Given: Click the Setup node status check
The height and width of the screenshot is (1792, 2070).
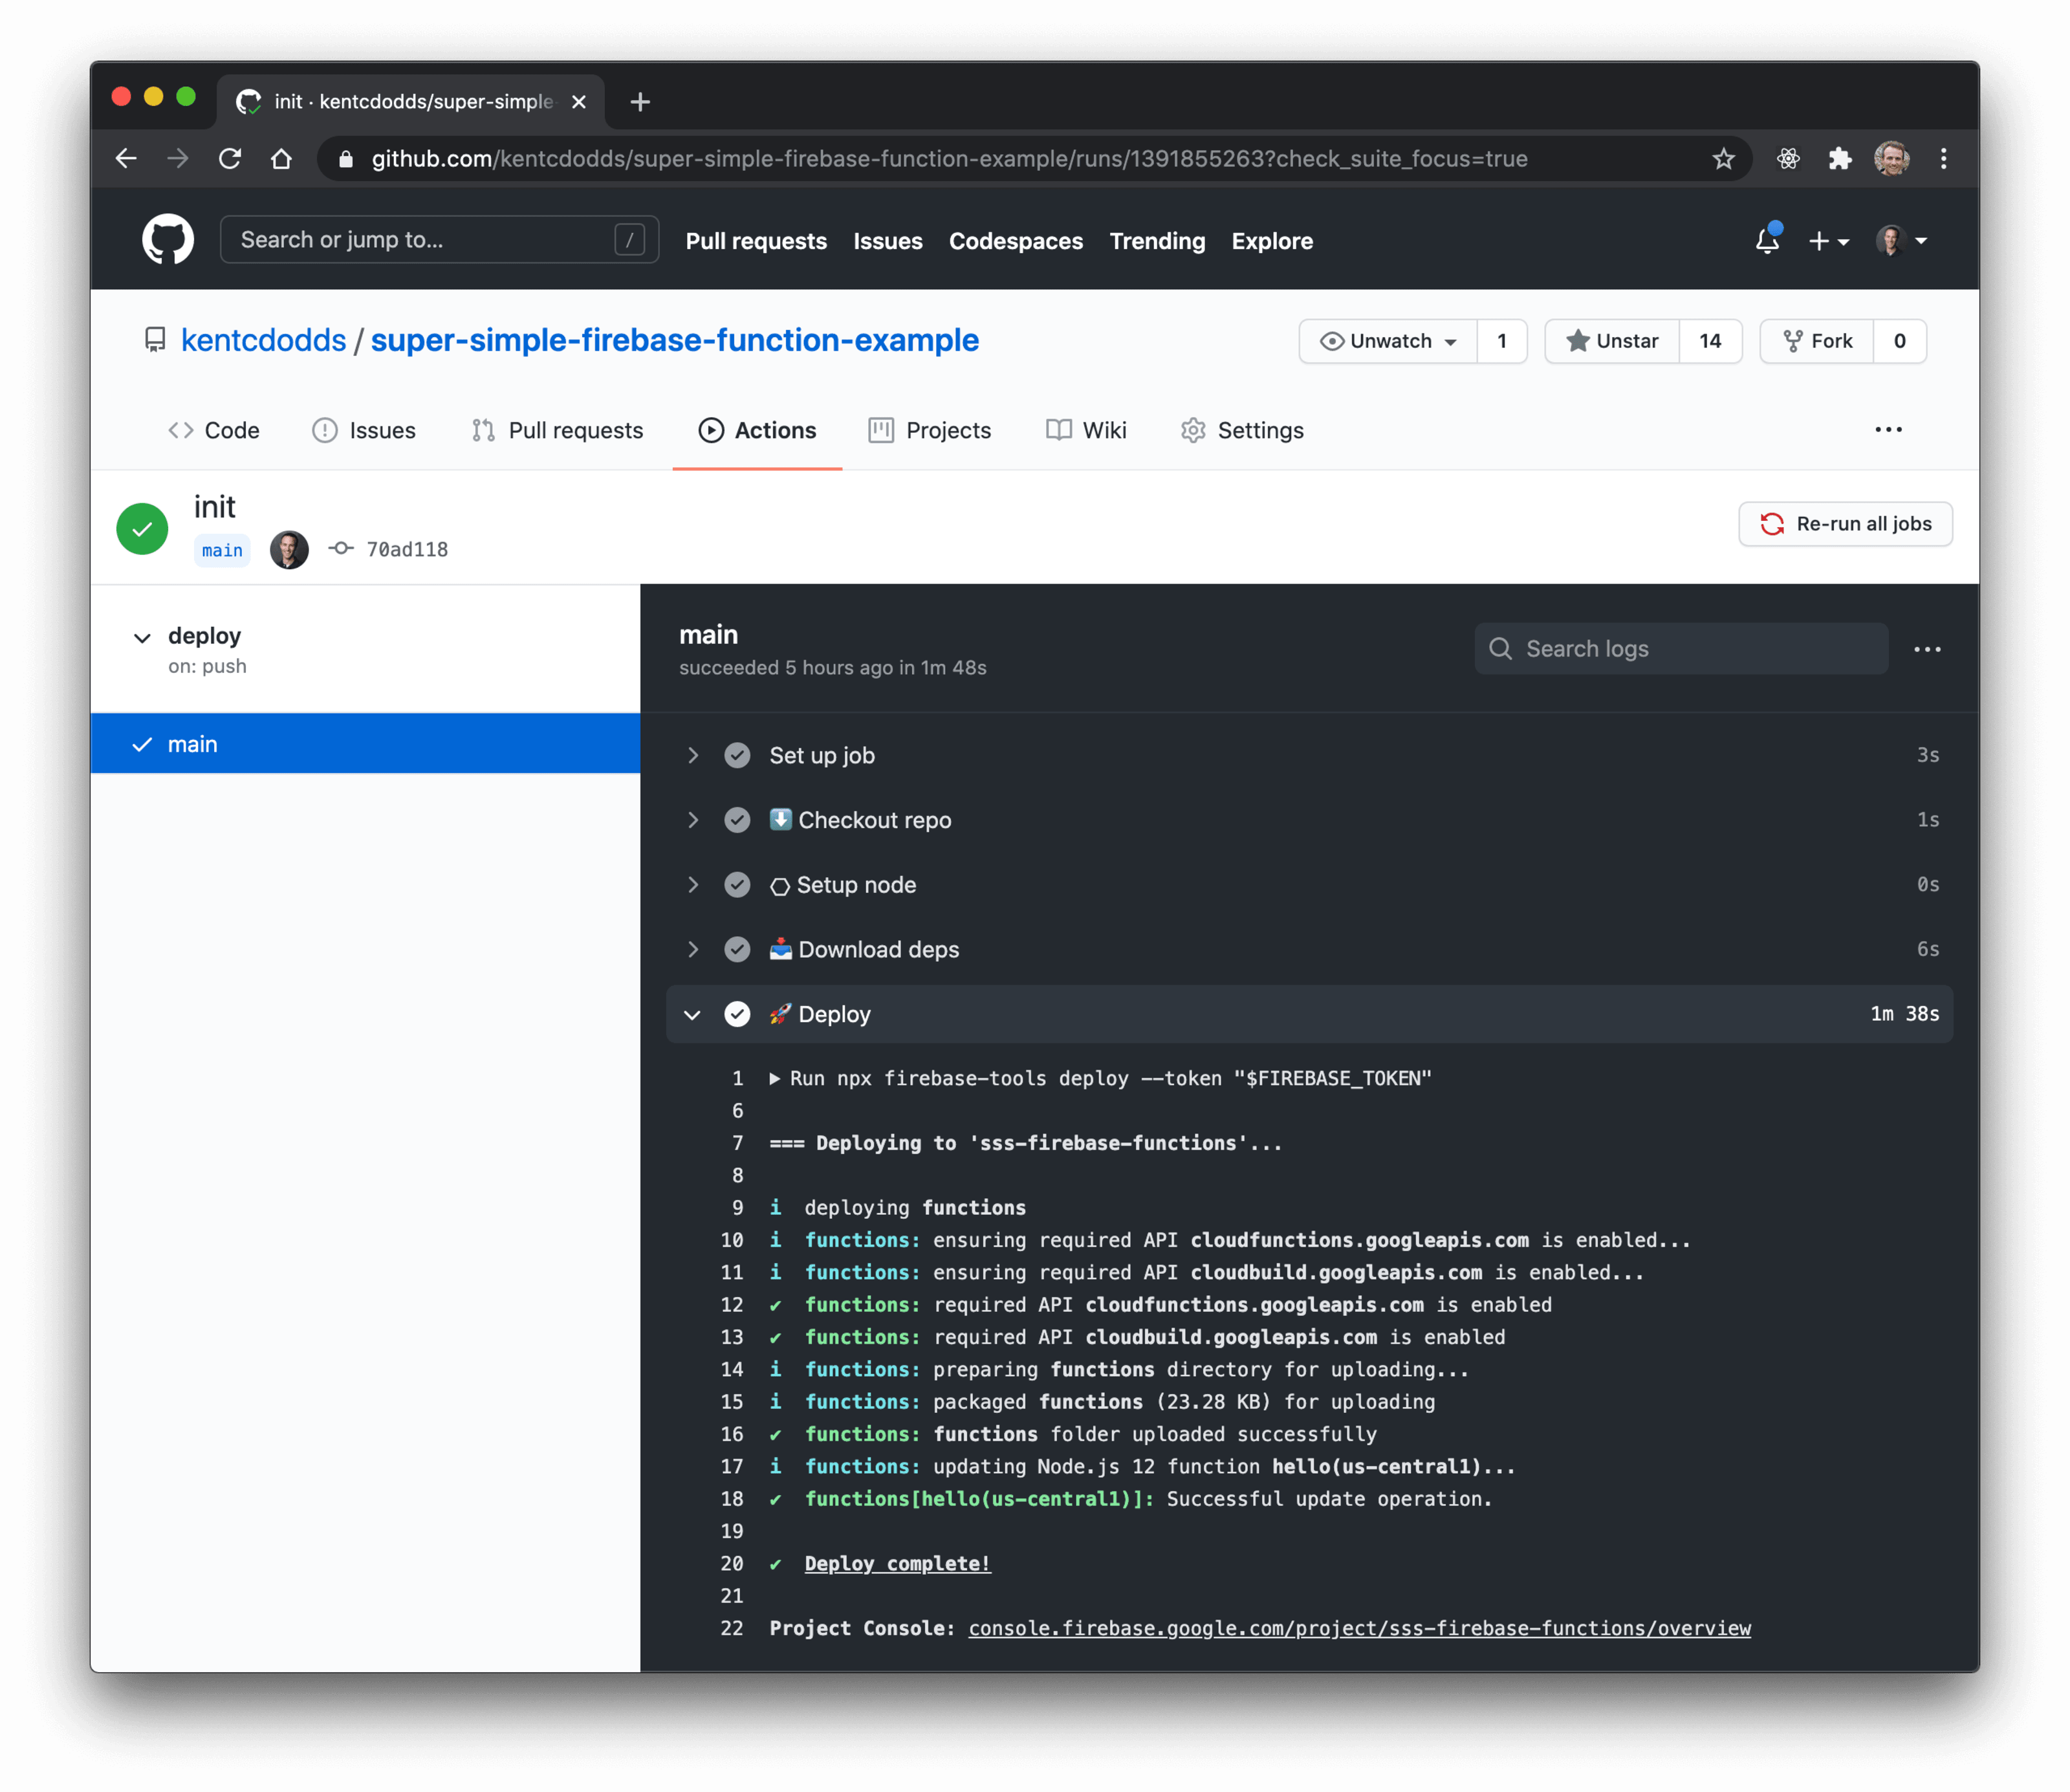Looking at the screenshot, I should pos(737,885).
